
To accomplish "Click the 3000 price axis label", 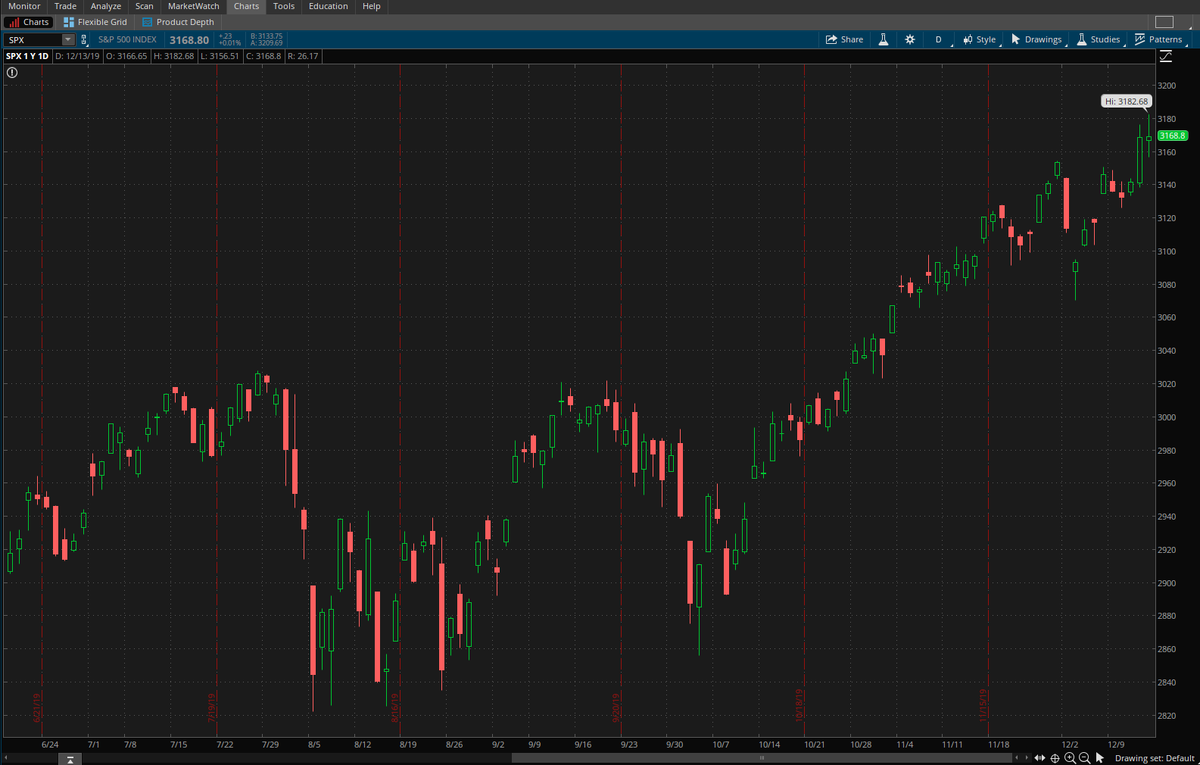I will pos(1169,417).
